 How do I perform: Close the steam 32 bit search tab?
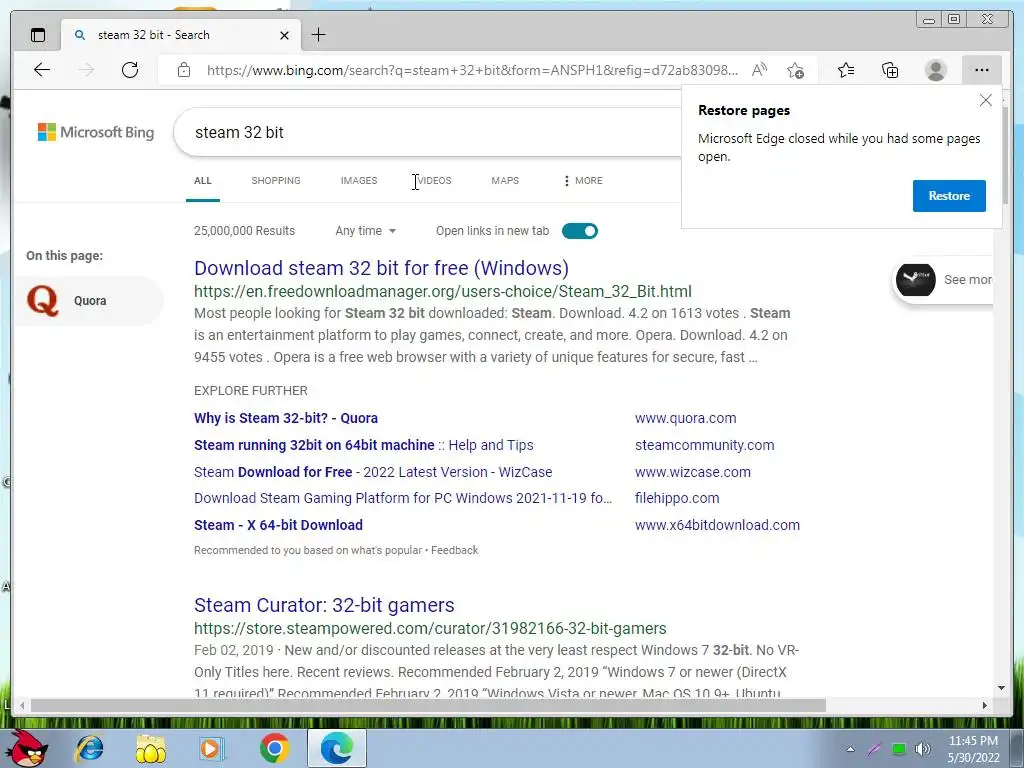pyautogui.click(x=284, y=35)
